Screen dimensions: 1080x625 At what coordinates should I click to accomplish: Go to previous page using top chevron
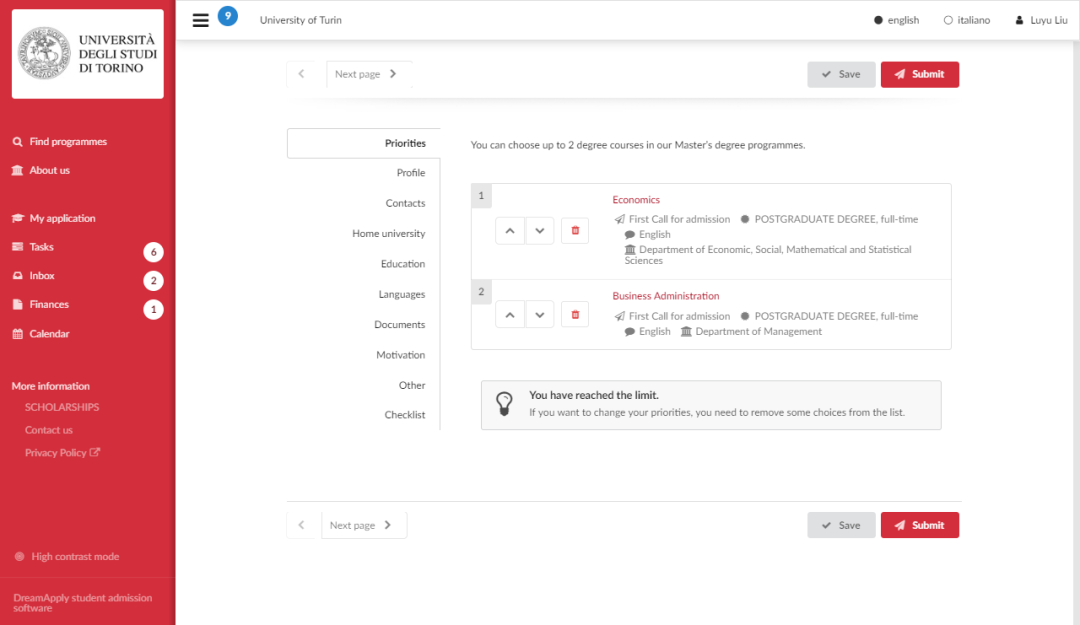point(301,74)
